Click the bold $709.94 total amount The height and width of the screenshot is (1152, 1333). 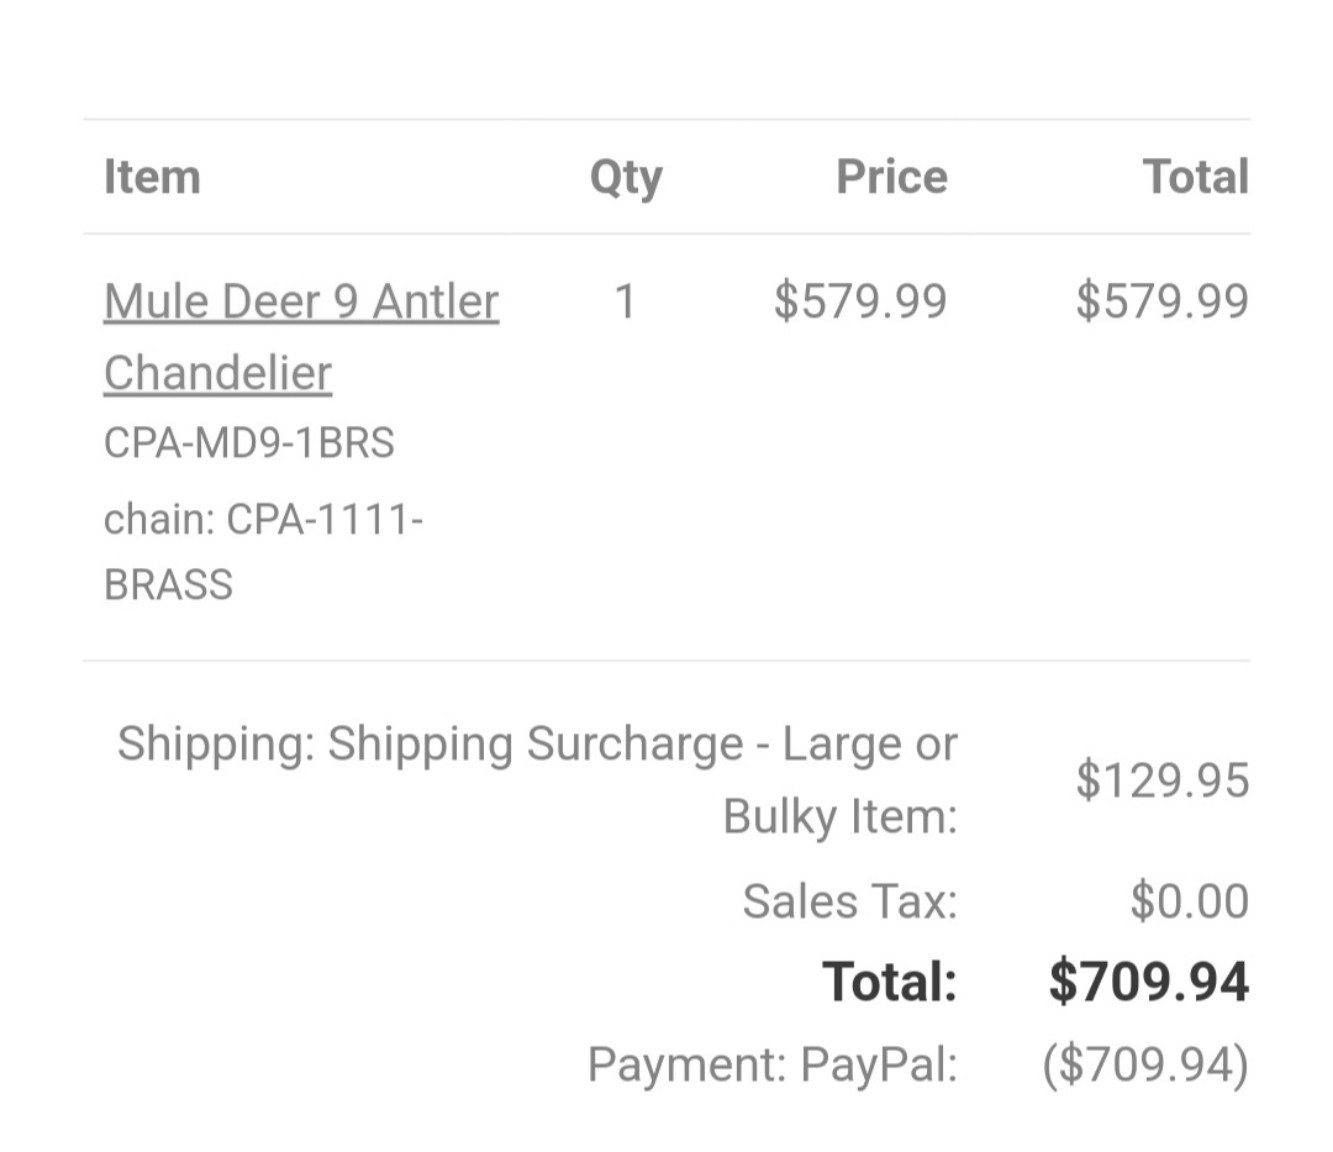click(1148, 981)
